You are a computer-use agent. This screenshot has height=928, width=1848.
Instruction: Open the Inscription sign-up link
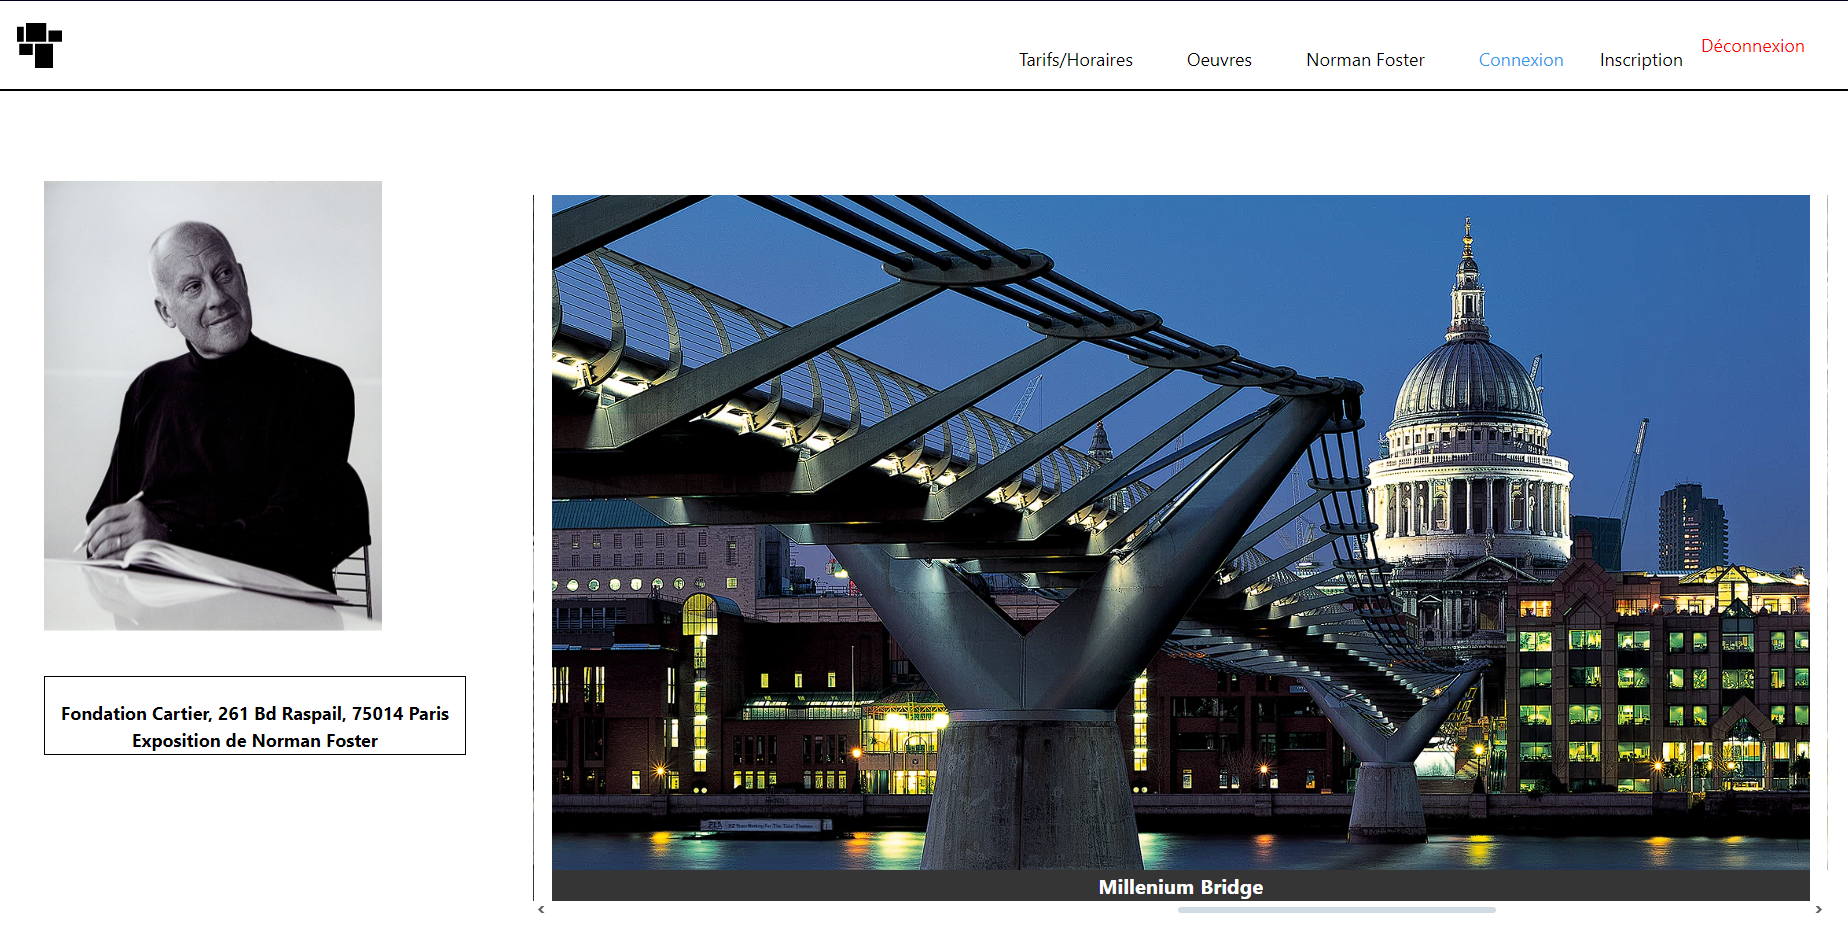[1640, 60]
